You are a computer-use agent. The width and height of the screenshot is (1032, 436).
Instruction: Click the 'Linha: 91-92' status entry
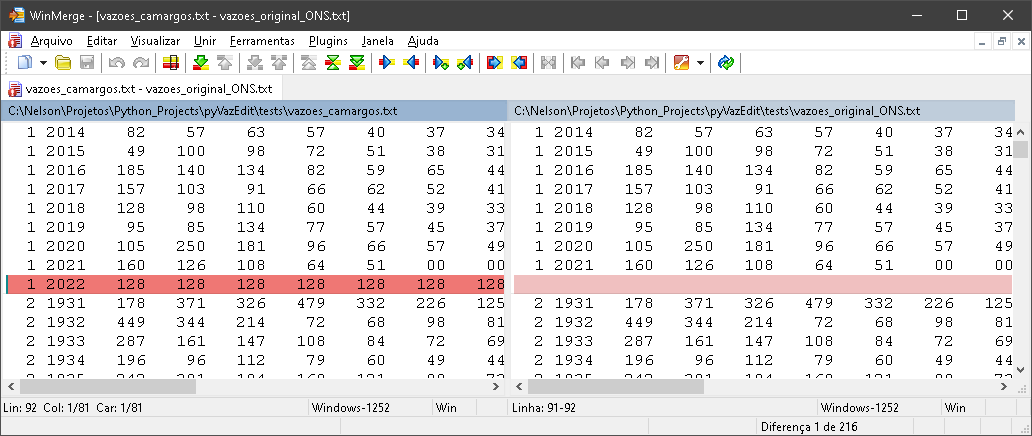(544, 408)
